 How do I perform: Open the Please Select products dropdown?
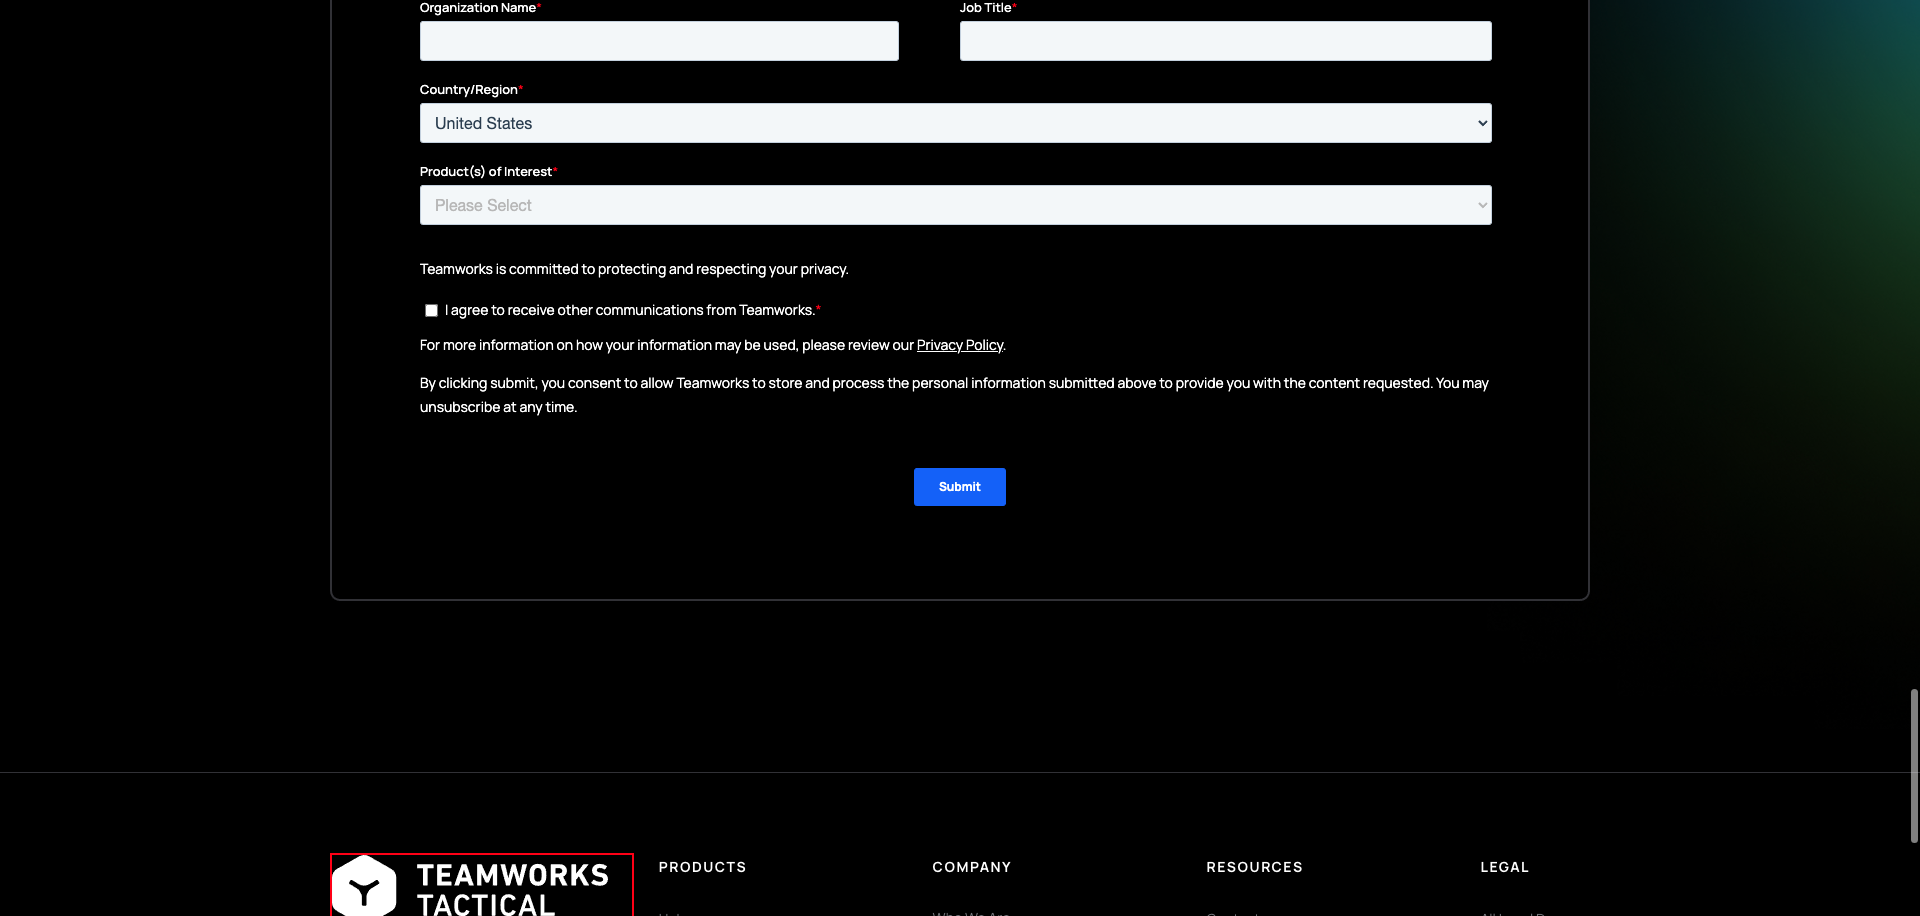click(x=955, y=204)
